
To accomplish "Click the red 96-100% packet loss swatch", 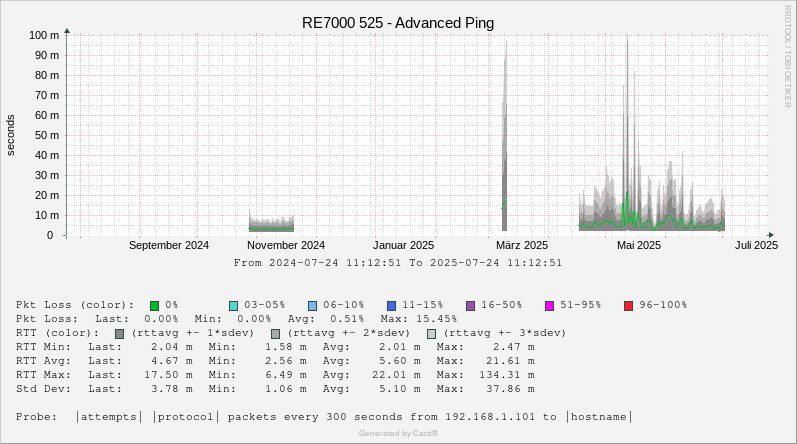I will pyautogui.click(x=628, y=305).
